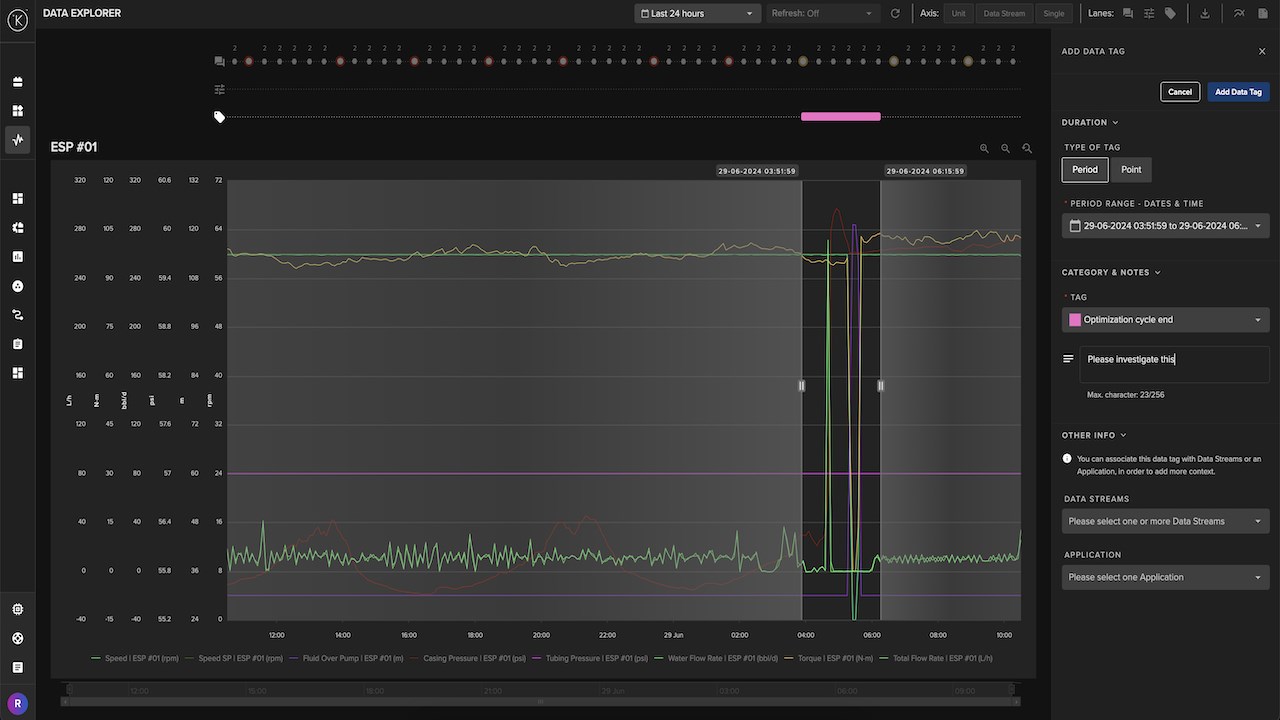Open the user avatar R at bottom left
Screen dimensions: 1280x720
[x=17, y=703]
